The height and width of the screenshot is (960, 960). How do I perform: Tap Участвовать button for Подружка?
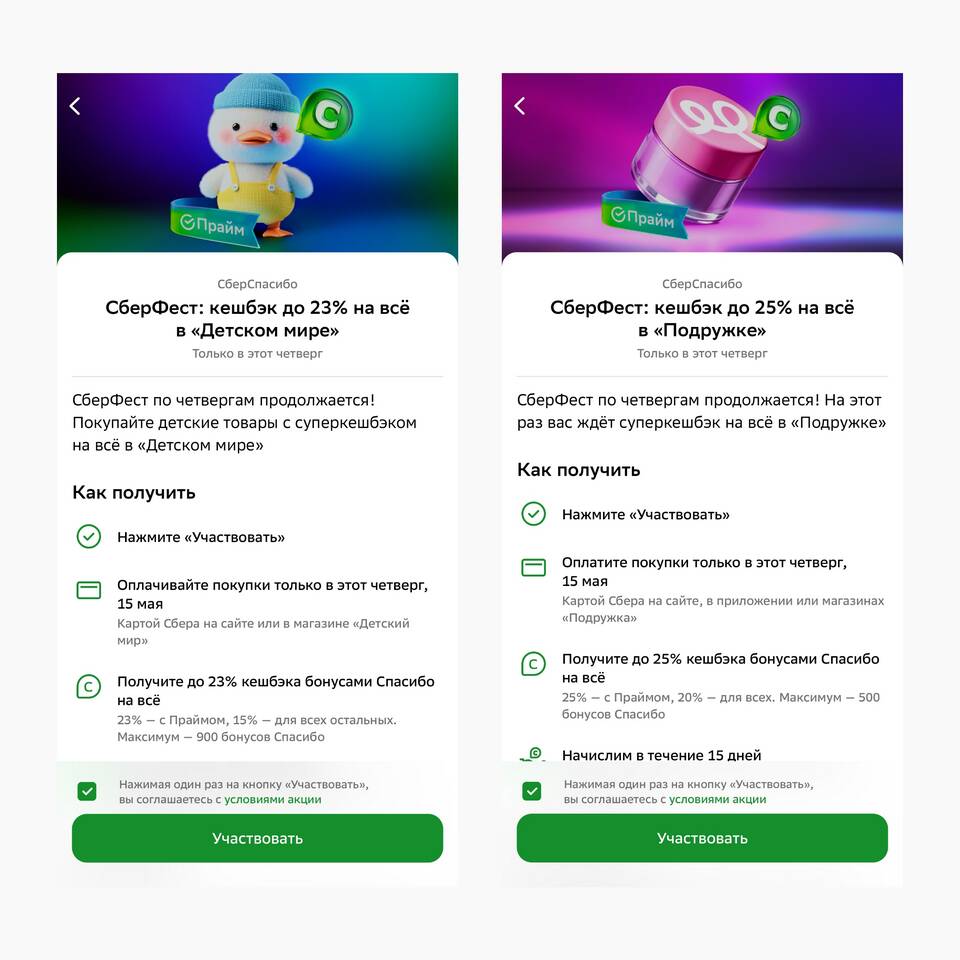pos(702,838)
